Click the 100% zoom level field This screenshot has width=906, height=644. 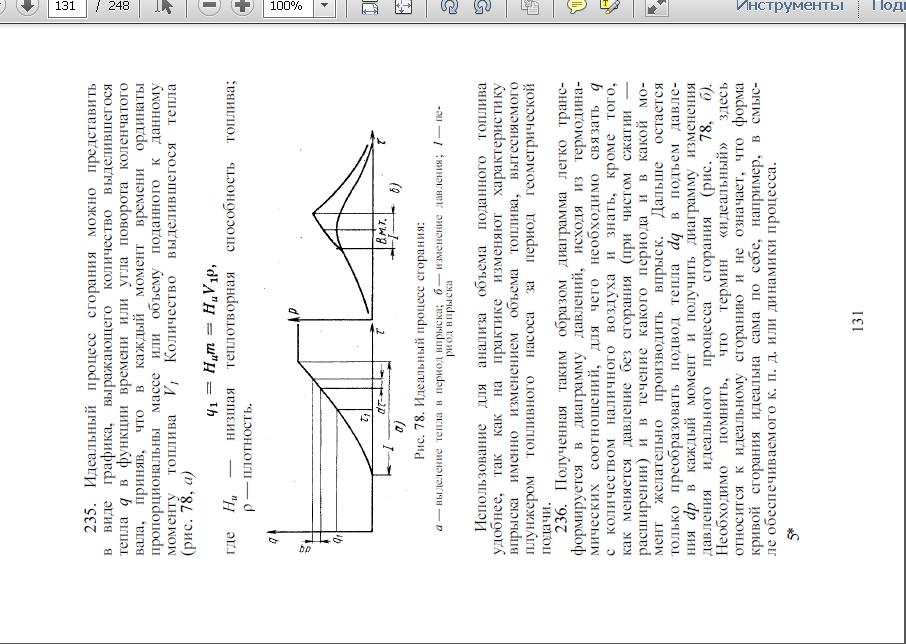pyautogui.click(x=287, y=6)
